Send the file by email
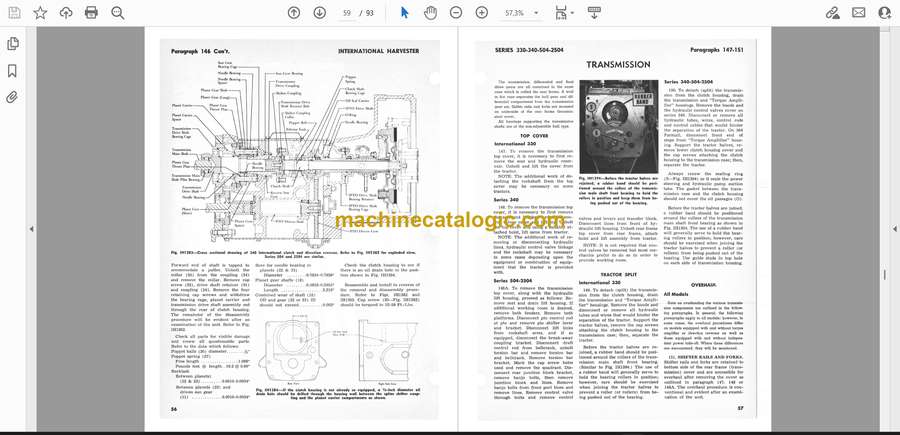This screenshot has height=435, width=900. (858, 13)
